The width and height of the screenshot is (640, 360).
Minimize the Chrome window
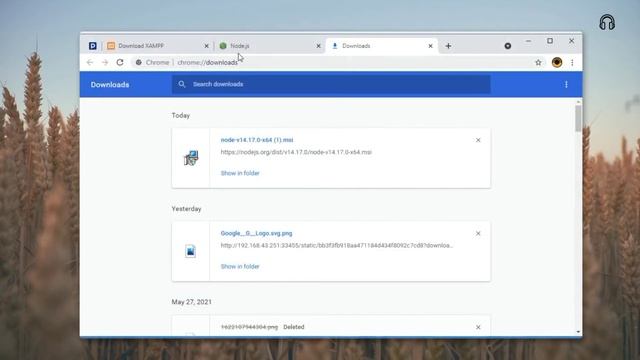(528, 41)
